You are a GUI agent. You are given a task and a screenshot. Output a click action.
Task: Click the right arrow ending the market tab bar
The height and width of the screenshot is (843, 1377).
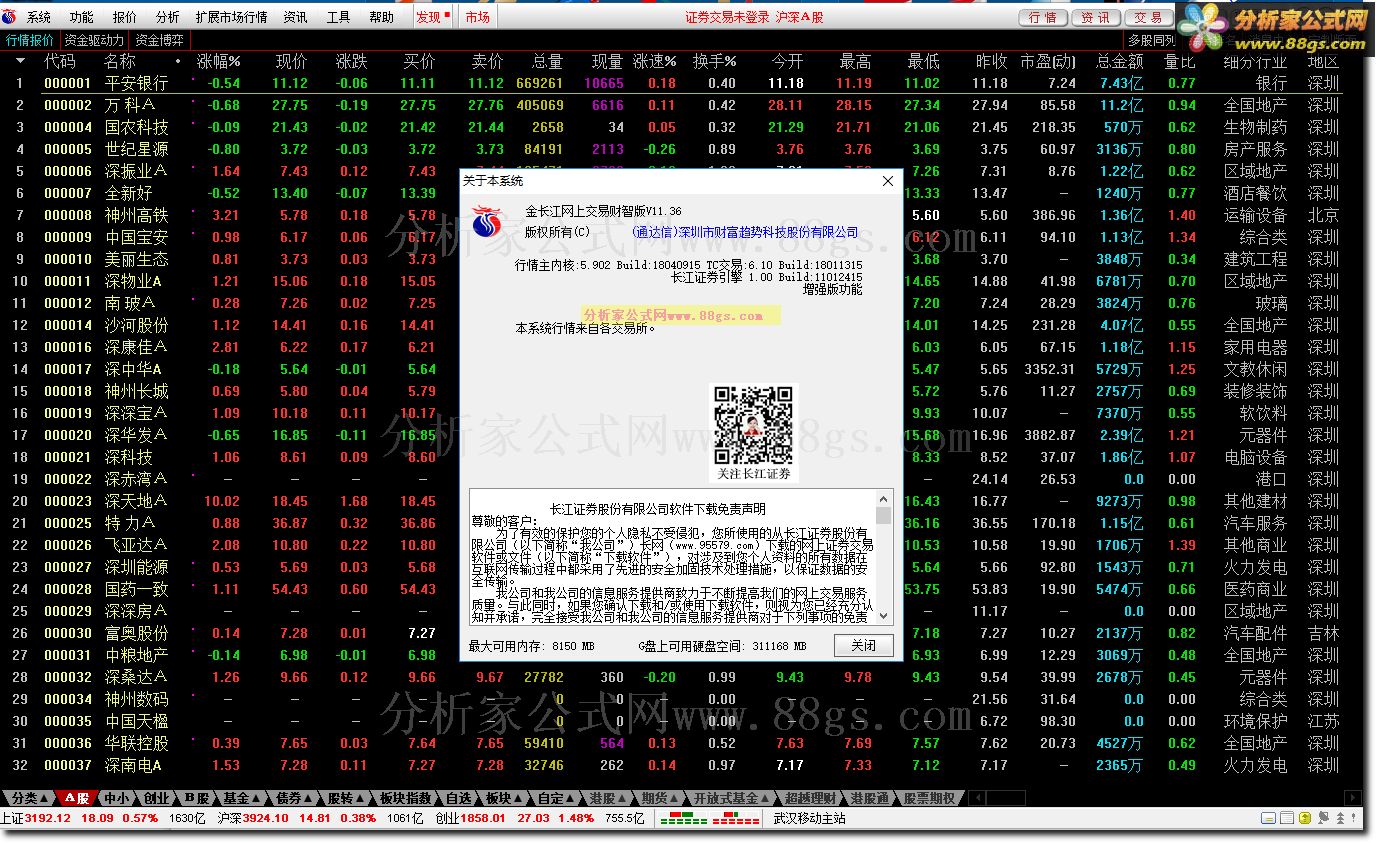(x=1353, y=798)
